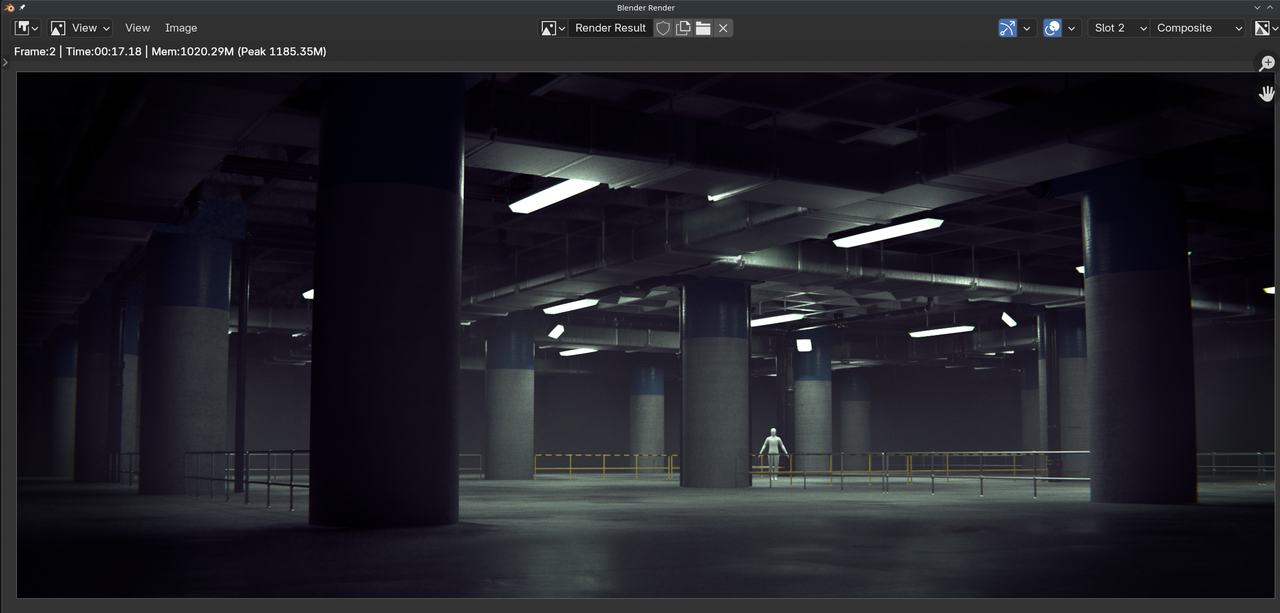Click the zoom-in magnifier icon above the viewport
Screen dimensions: 1280x613
1266,62
